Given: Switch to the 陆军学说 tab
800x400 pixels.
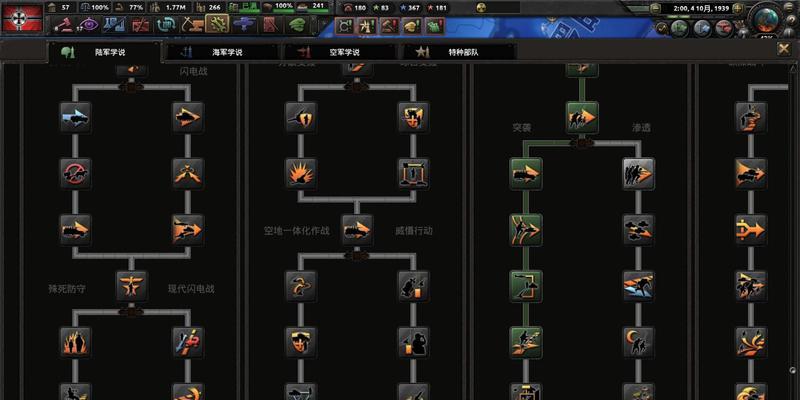Looking at the screenshot, I should 104,52.
